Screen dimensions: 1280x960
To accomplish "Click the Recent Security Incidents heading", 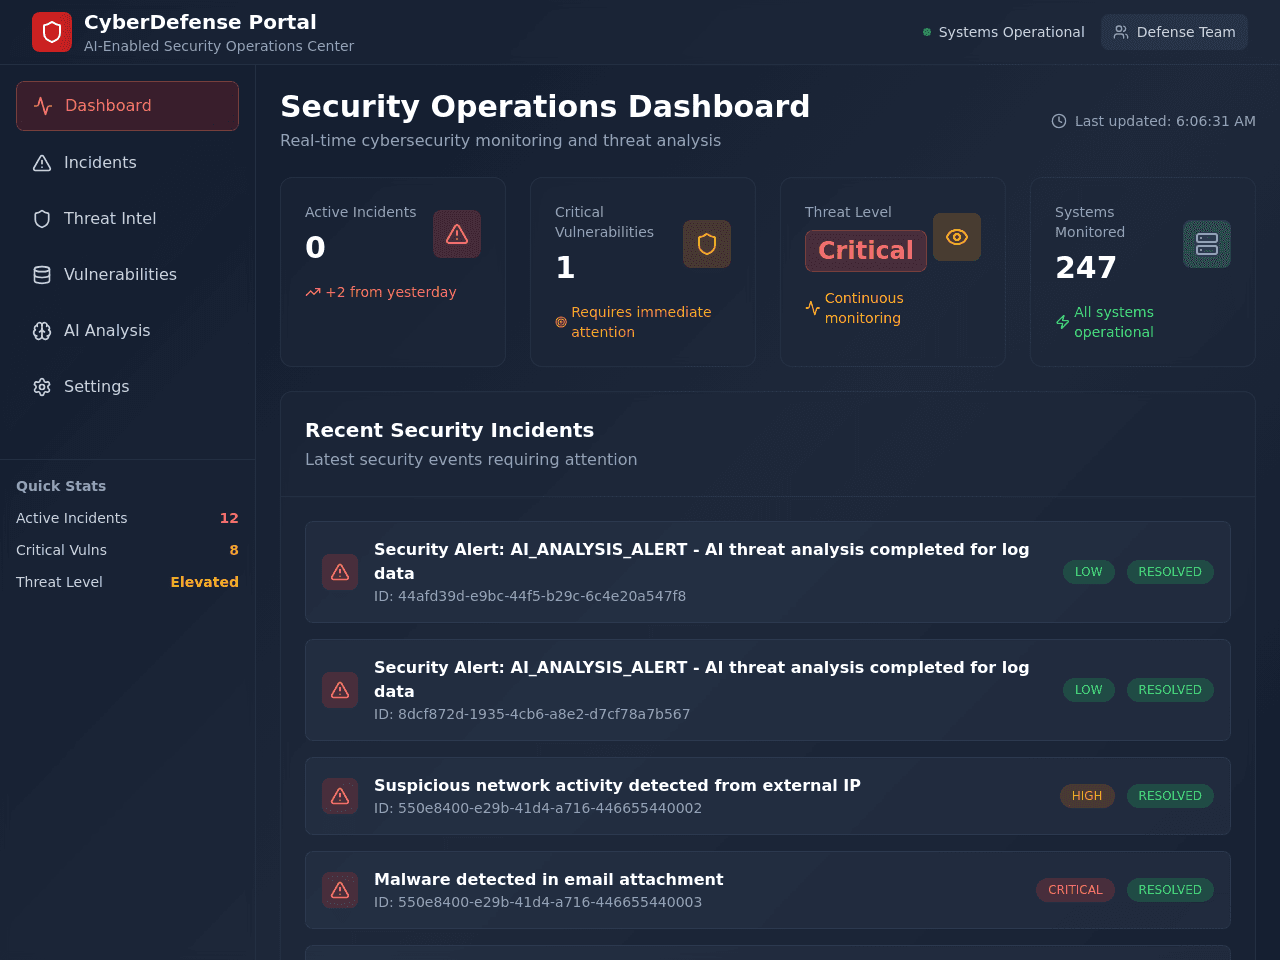I will pyautogui.click(x=449, y=430).
